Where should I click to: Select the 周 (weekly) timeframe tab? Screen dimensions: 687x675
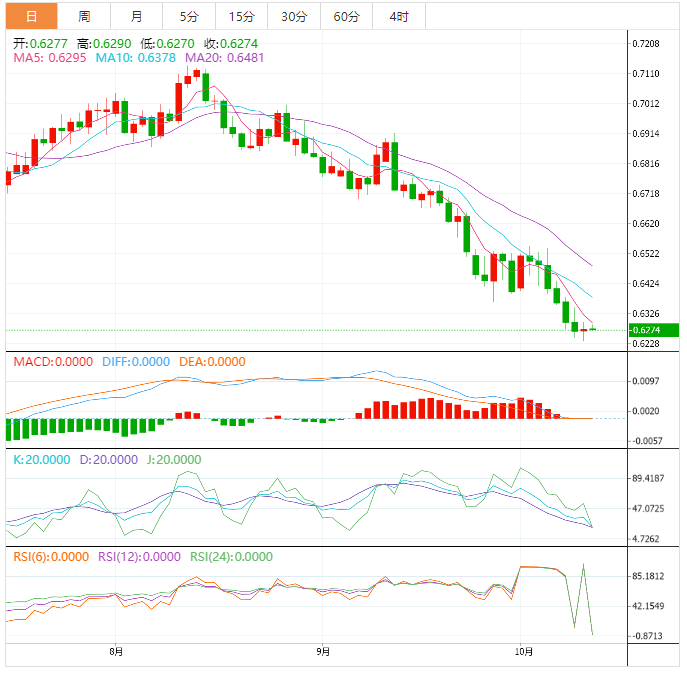click(x=84, y=16)
